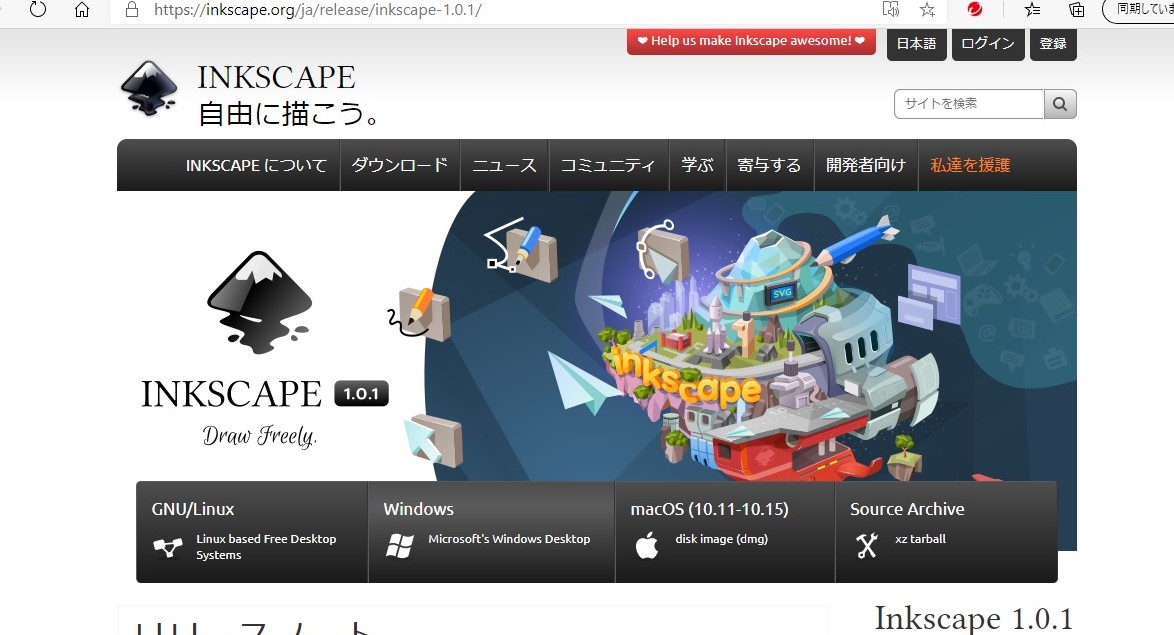Image resolution: width=1174 pixels, height=635 pixels.
Task: Open the 学ぶ menu
Action: point(697,165)
